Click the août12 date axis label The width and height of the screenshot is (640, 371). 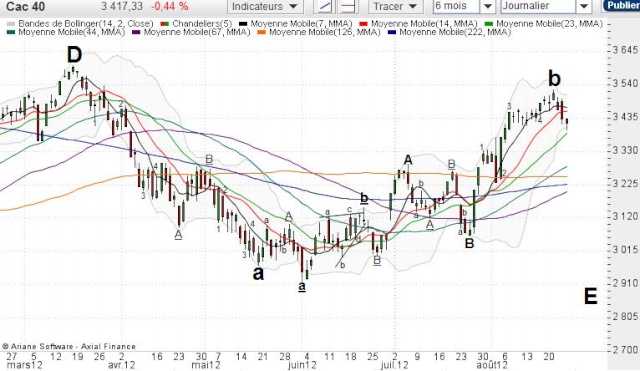pyautogui.click(x=492, y=364)
